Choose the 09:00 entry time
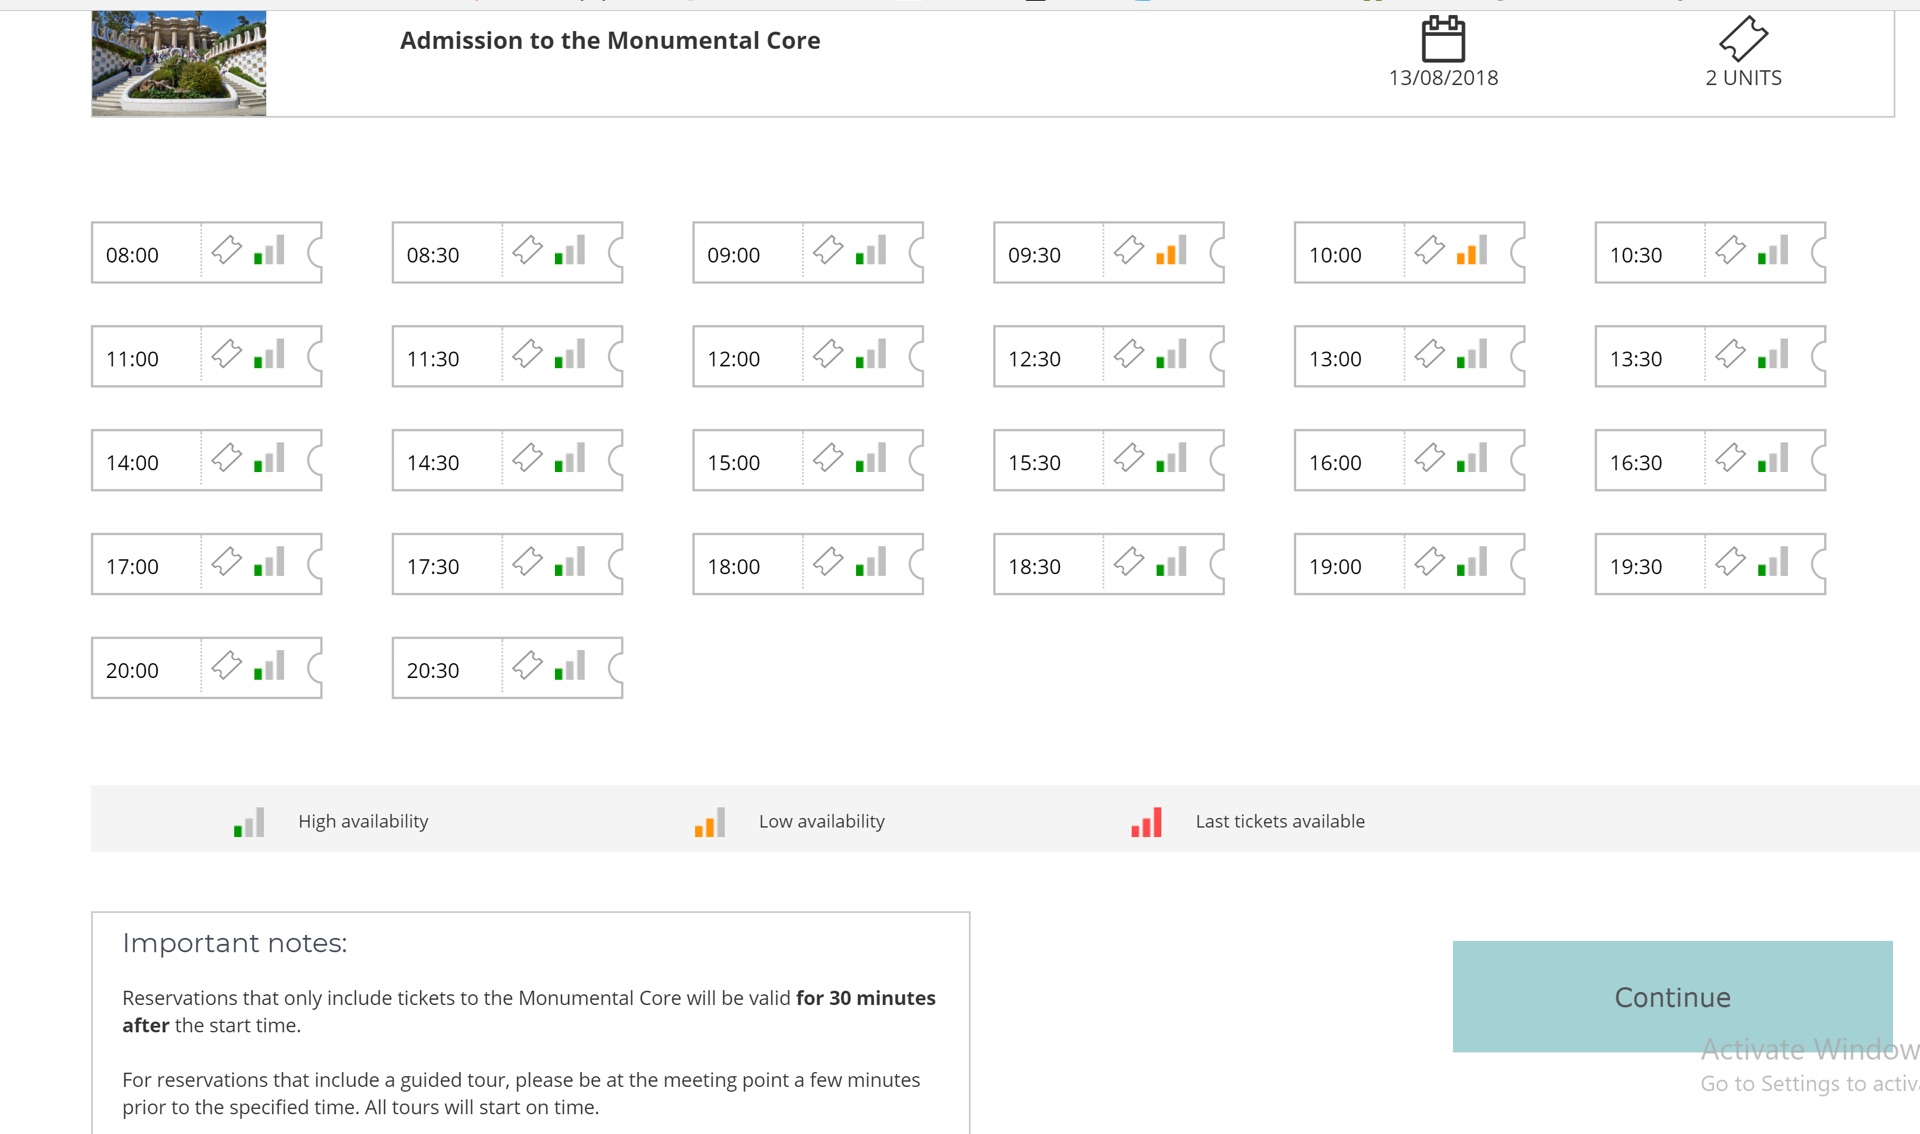 point(808,253)
